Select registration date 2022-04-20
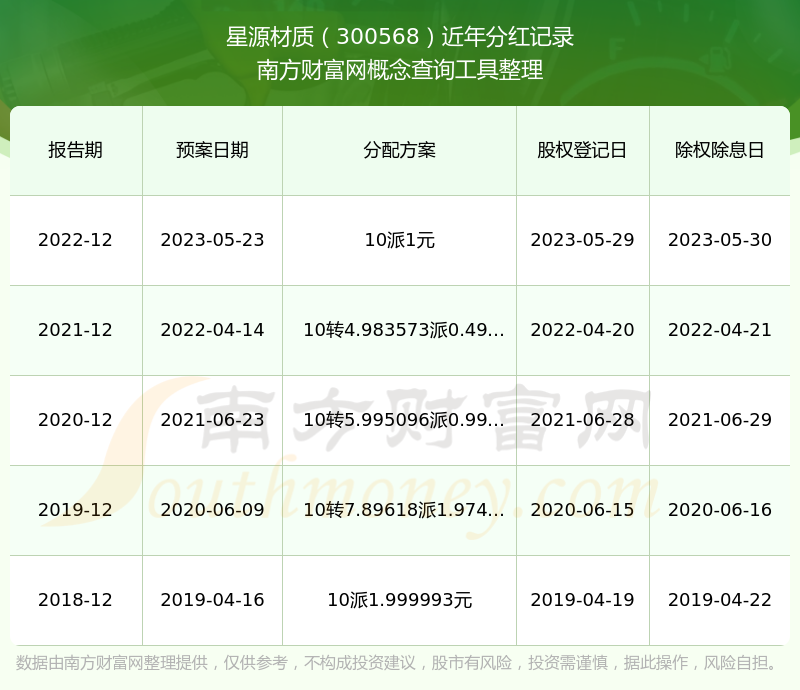 coord(582,330)
